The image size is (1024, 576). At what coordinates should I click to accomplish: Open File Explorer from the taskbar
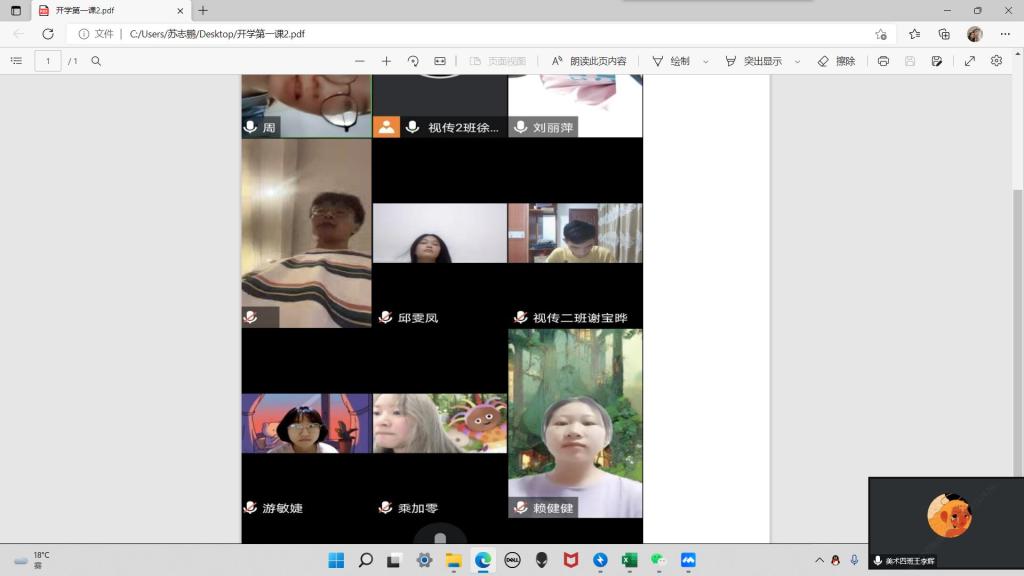(454, 560)
